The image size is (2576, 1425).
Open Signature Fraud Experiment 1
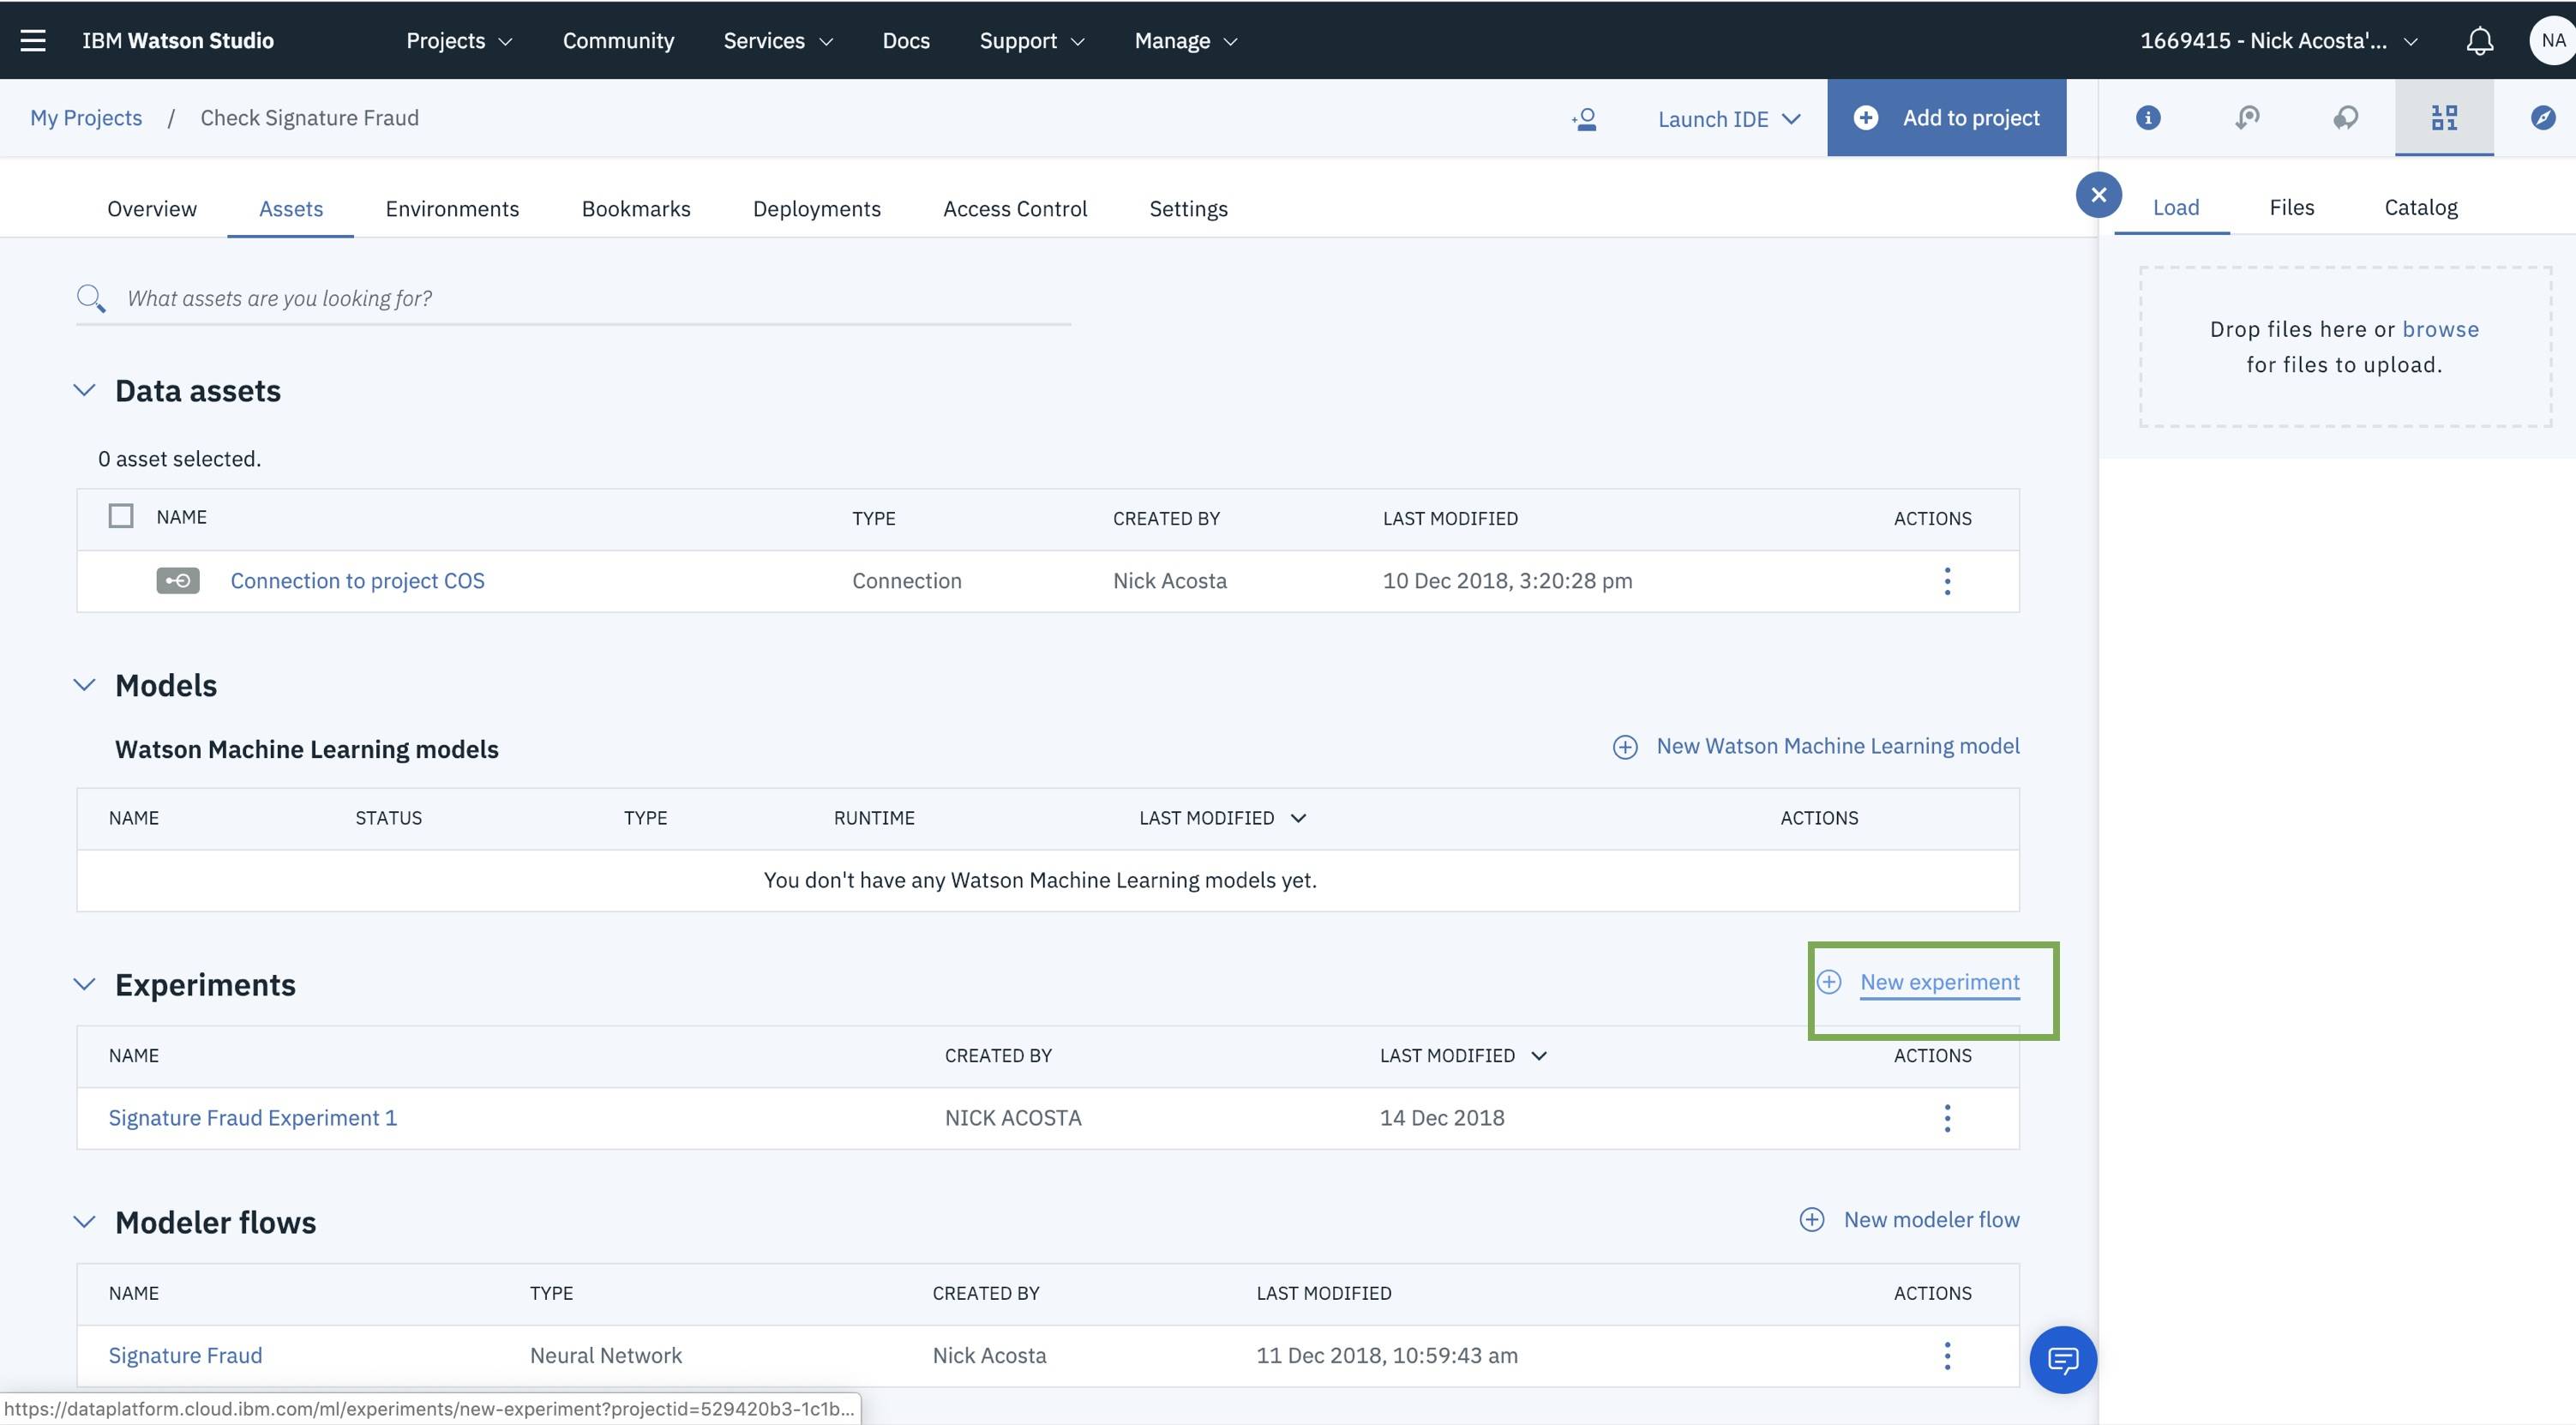click(252, 1117)
